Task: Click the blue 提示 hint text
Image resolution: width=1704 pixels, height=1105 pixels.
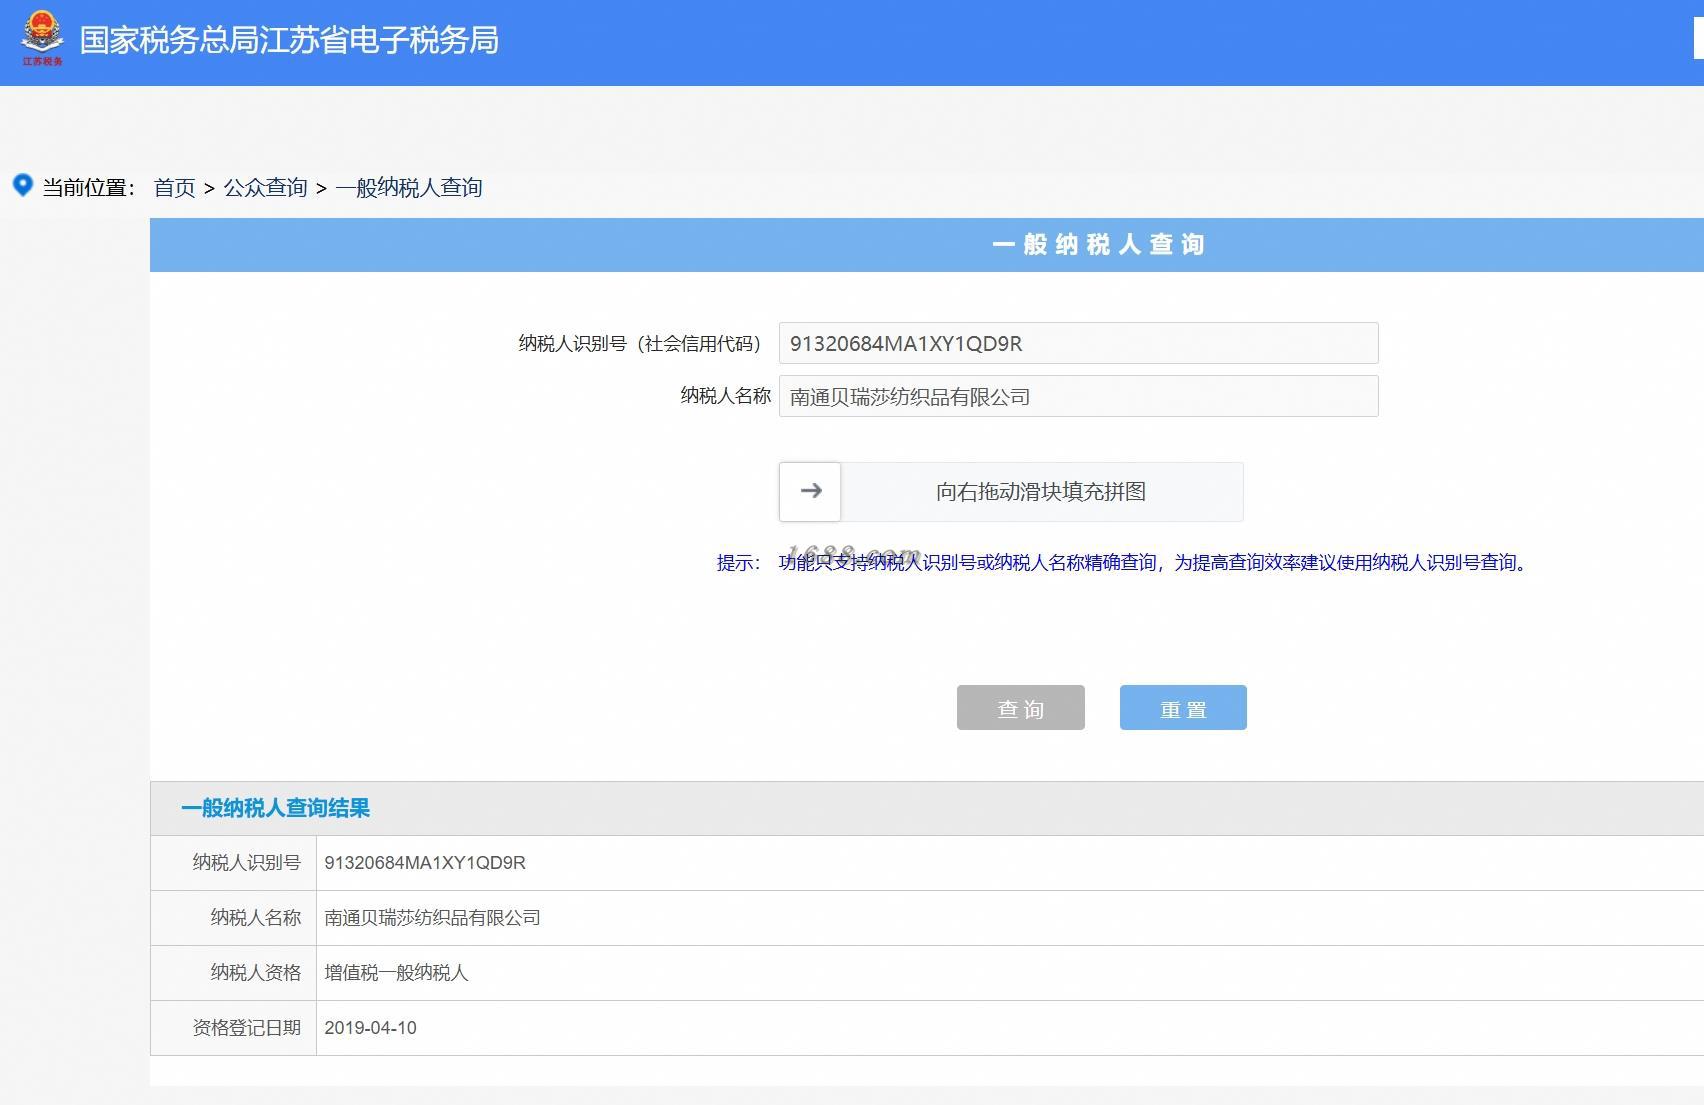Action: 1124,563
